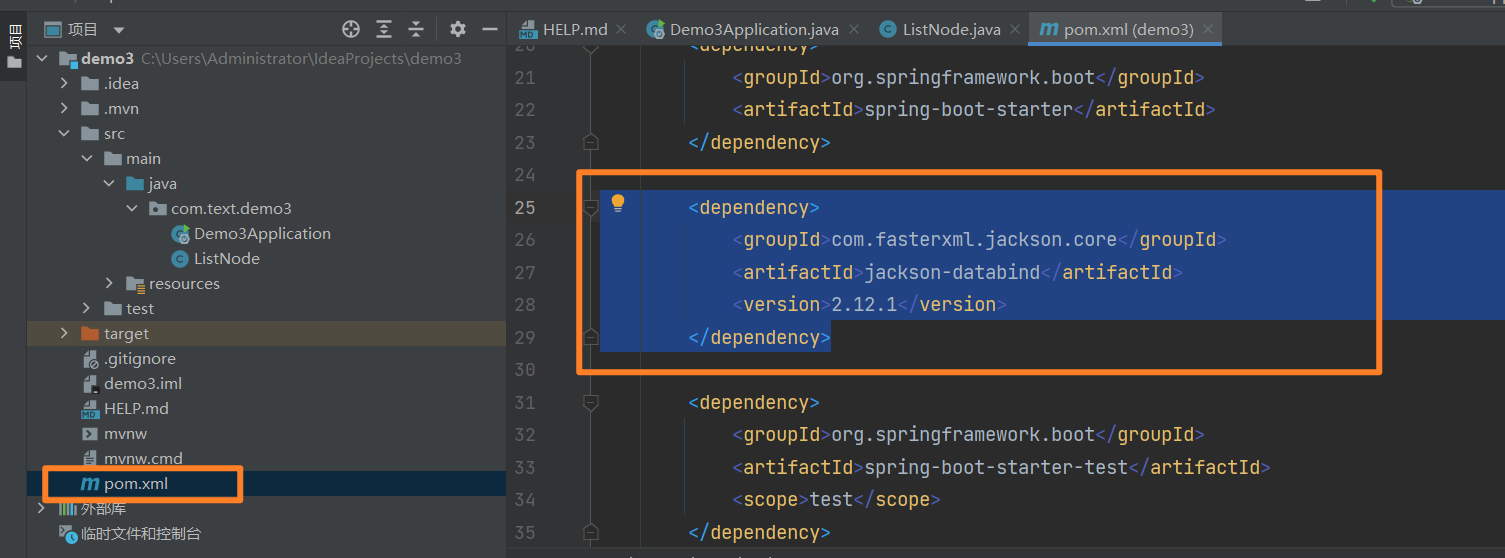Click 'com.fasterxml.jackson.core' groupId value
The image size is (1505, 558).
(974, 240)
